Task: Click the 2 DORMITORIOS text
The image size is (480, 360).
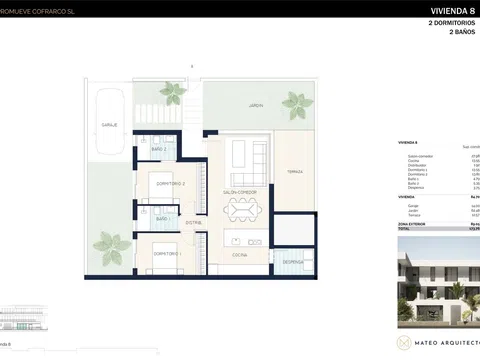Action: point(452,23)
